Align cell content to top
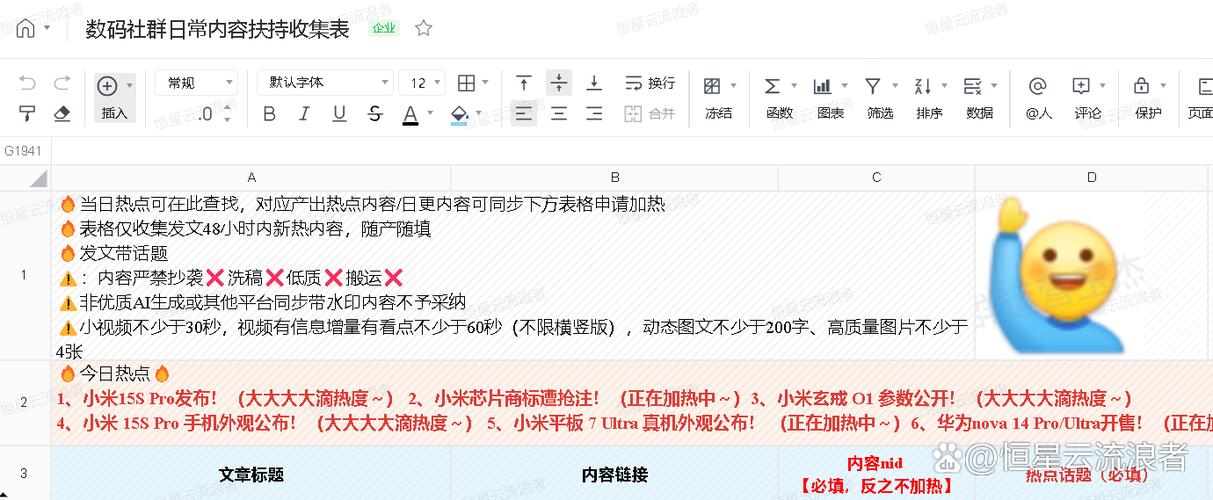Viewport: 1213px width, 500px height. pos(523,83)
